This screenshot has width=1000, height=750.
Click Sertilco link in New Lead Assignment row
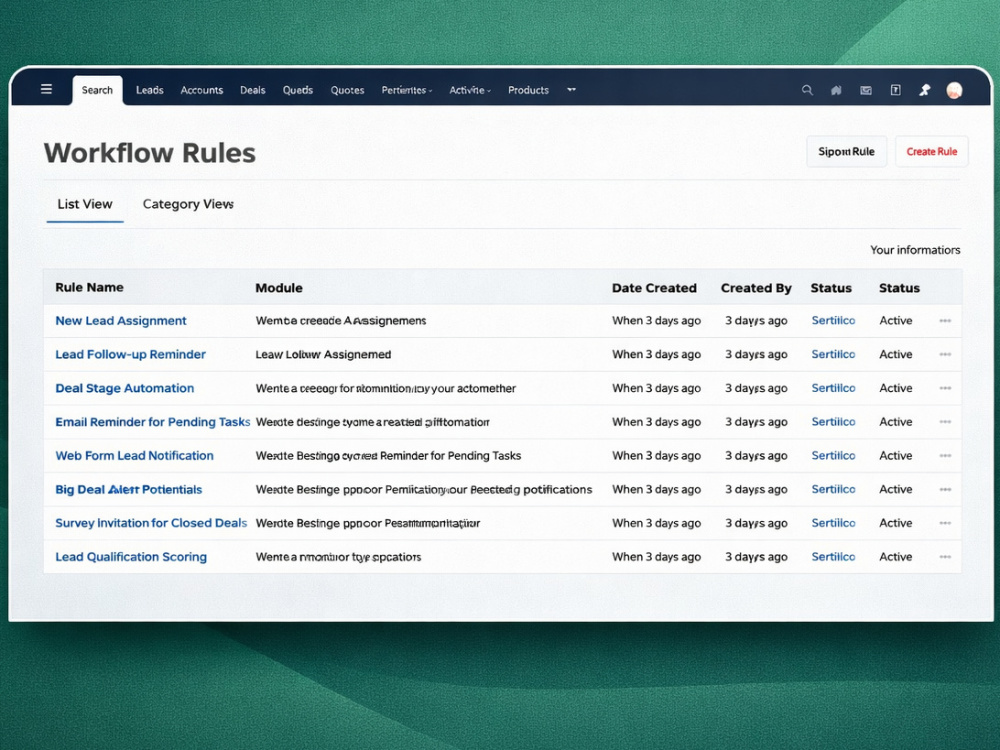coord(833,321)
